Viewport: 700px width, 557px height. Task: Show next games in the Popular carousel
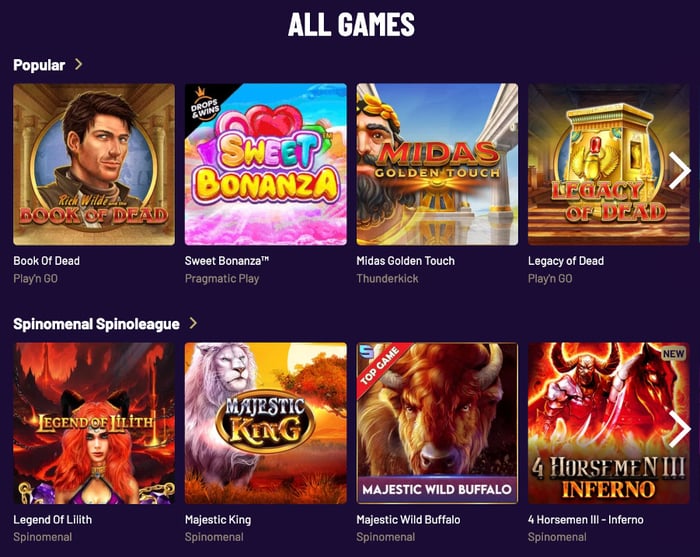click(x=679, y=170)
